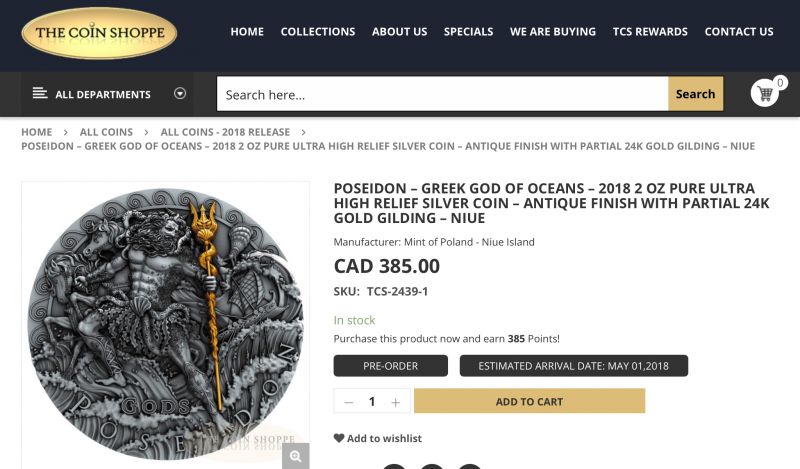Viewport: 800px width, 469px height.
Task: Click the Pre-Order button
Action: point(390,366)
